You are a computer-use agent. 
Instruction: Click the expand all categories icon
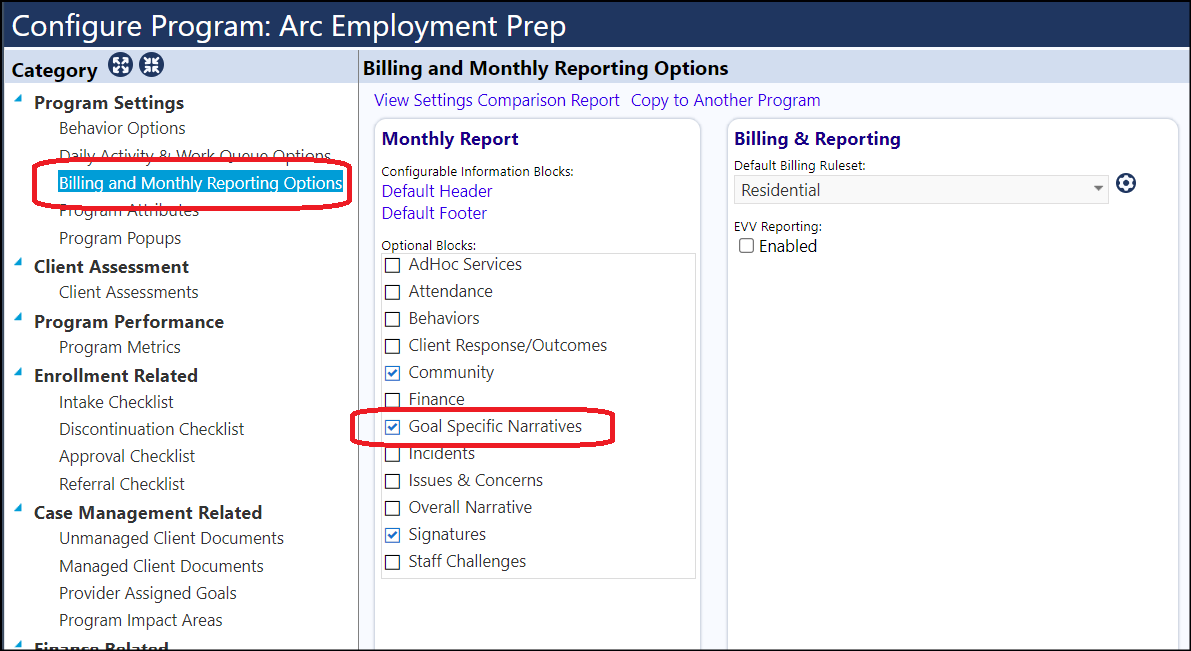pos(120,65)
